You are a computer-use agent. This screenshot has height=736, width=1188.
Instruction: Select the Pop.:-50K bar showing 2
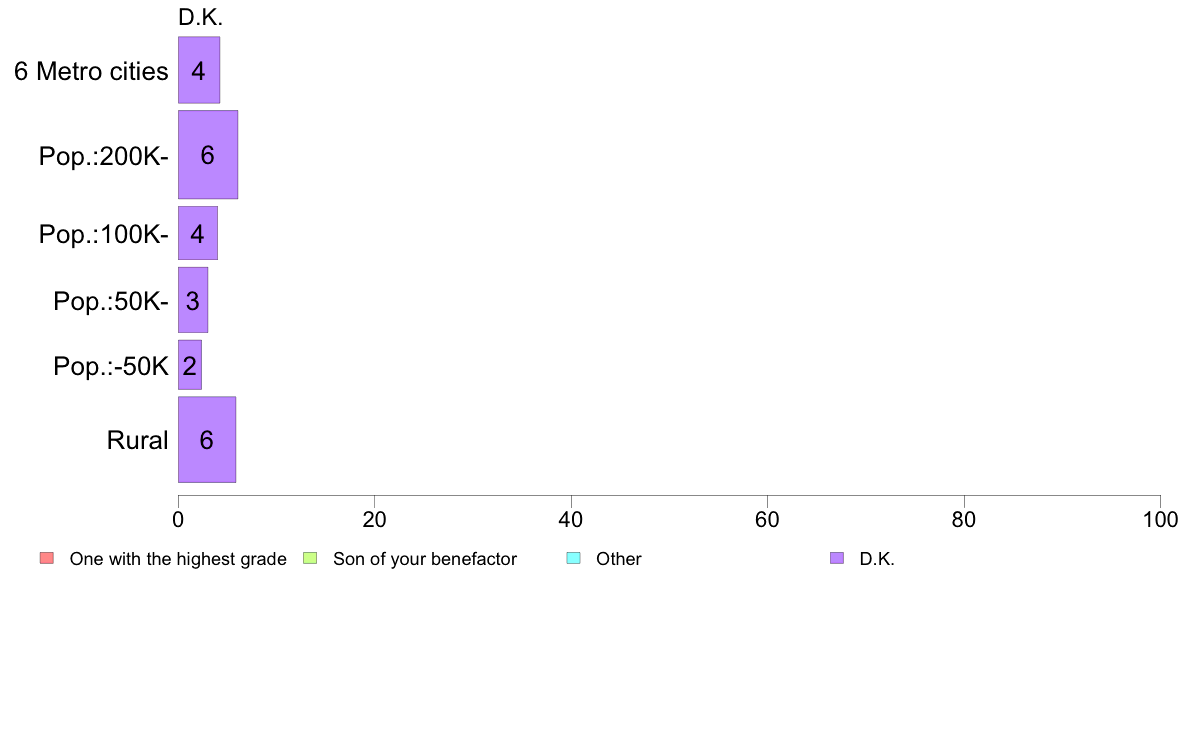tap(189, 365)
